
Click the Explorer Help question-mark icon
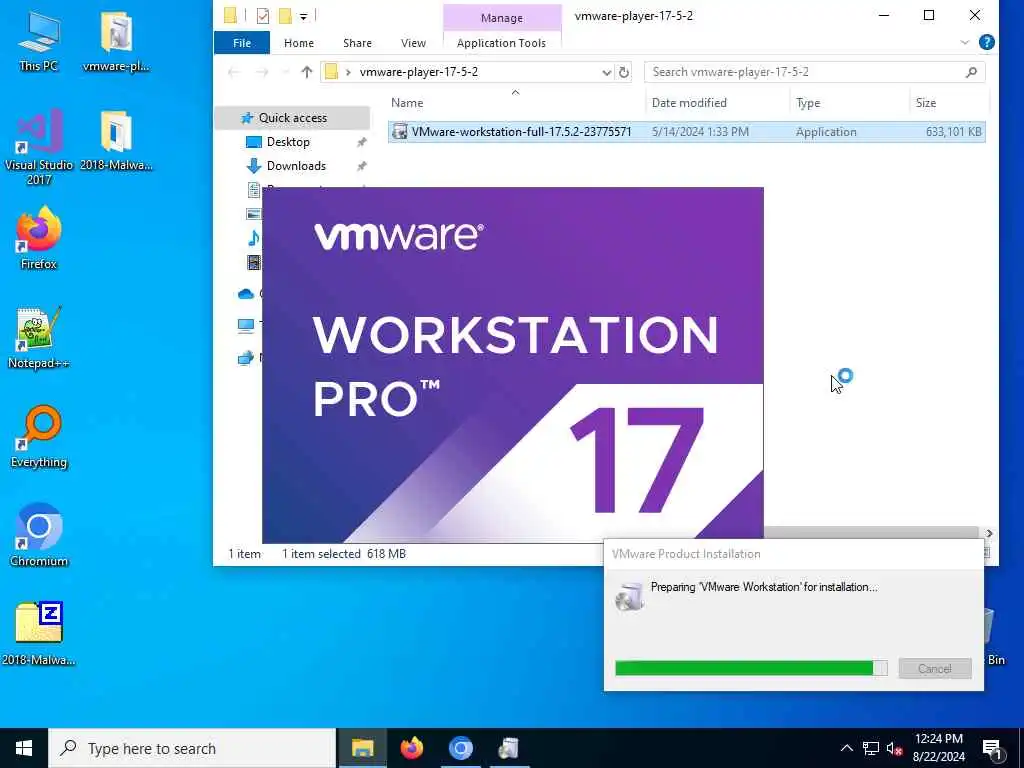(x=987, y=42)
